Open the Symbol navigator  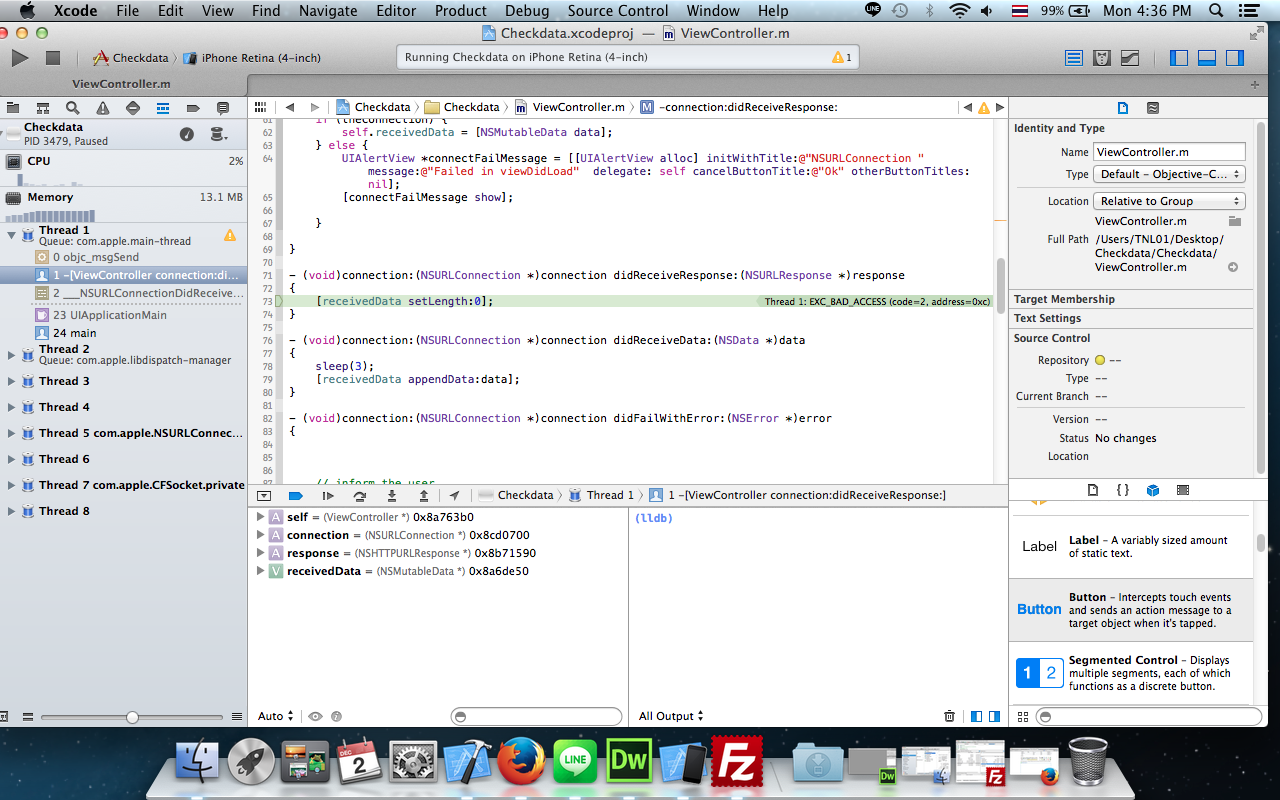43,108
